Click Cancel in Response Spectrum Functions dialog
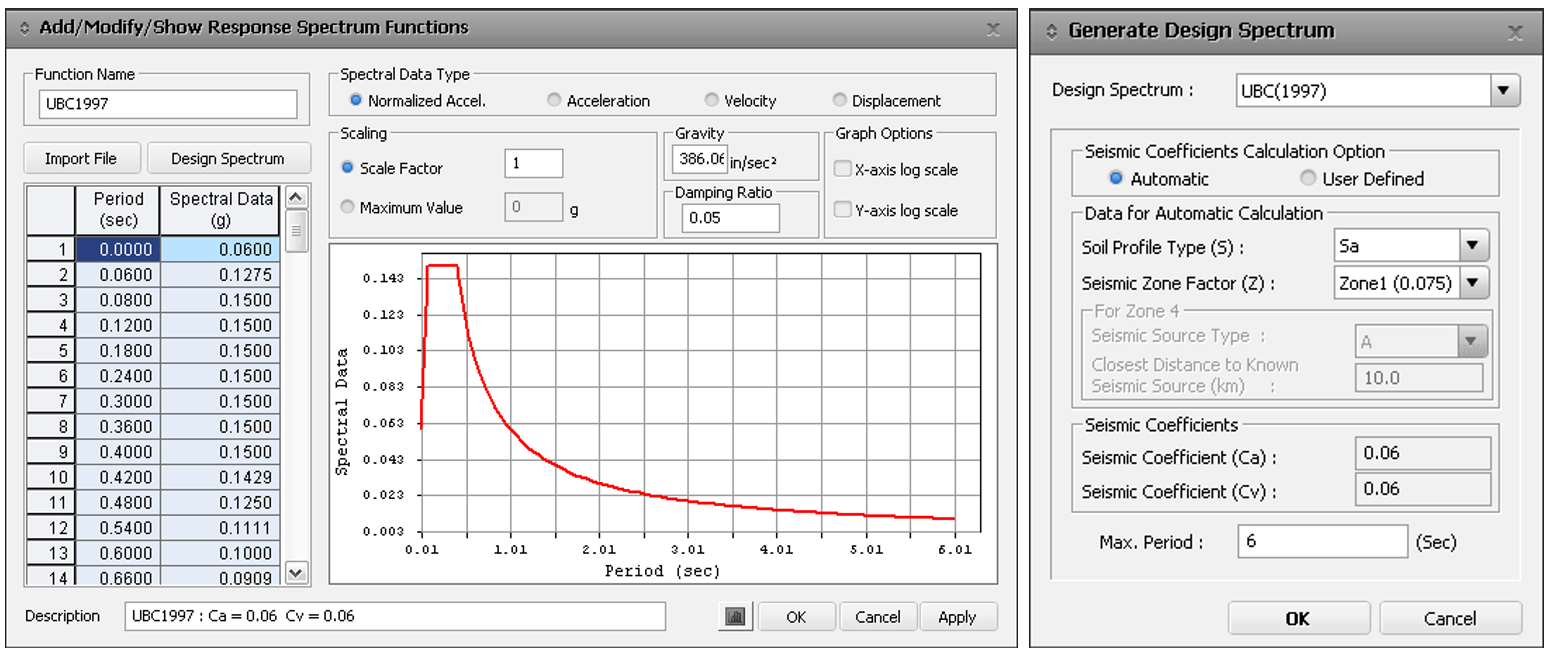This screenshot has height=652, width=1548. [878, 617]
